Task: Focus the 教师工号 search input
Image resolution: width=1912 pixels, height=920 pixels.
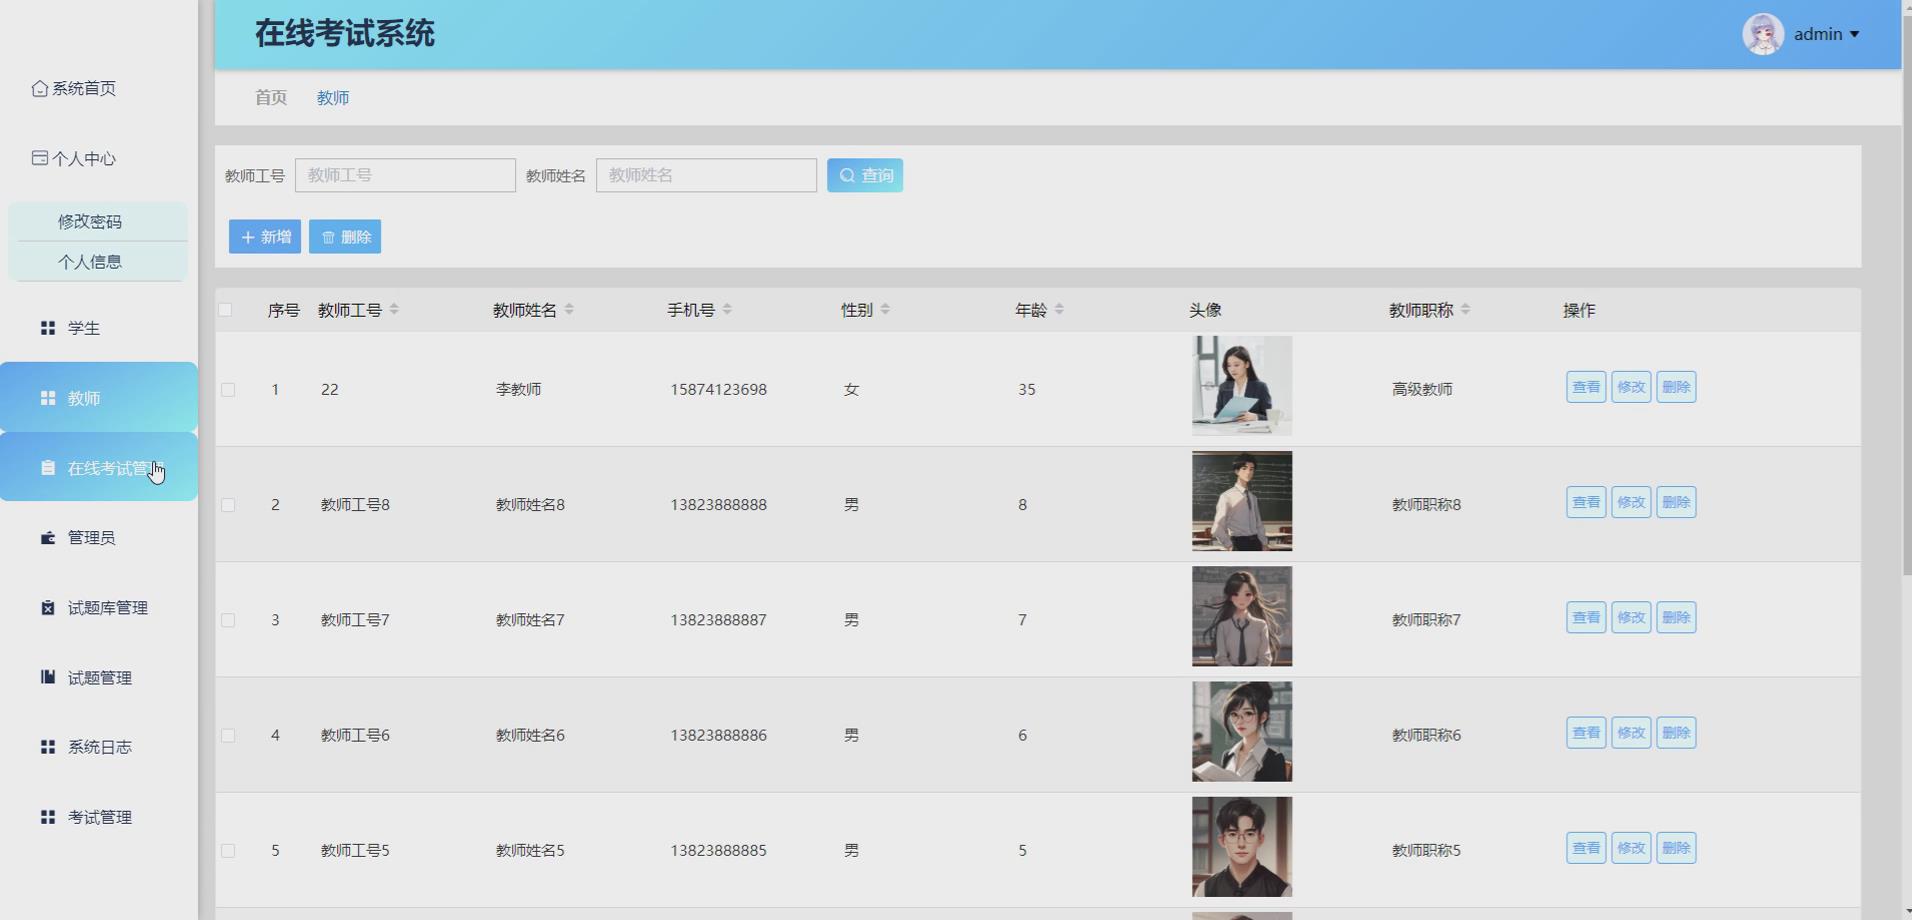Action: [405, 175]
